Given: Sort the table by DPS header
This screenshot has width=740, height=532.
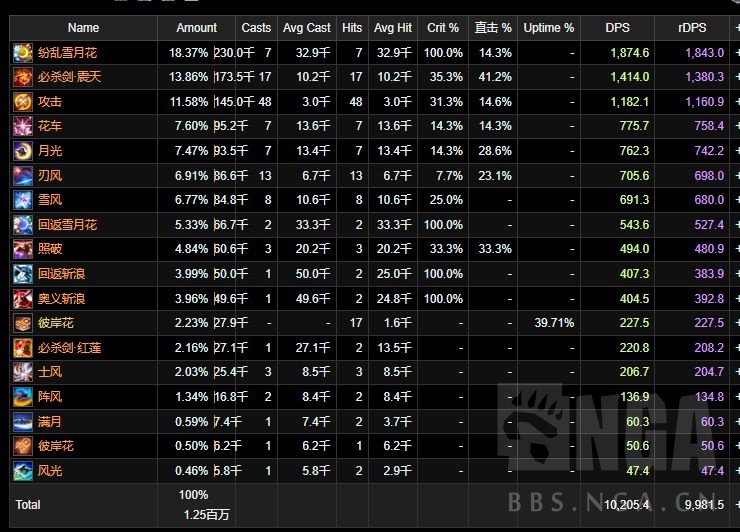Looking at the screenshot, I should tap(617, 28).
